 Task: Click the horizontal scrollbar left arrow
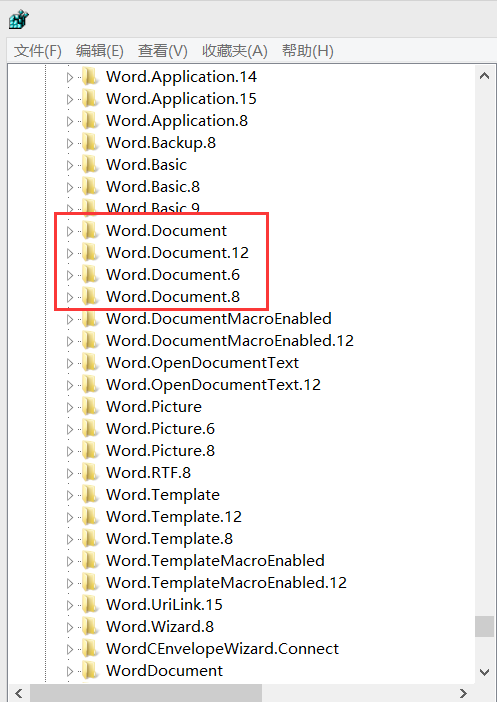click(19, 693)
